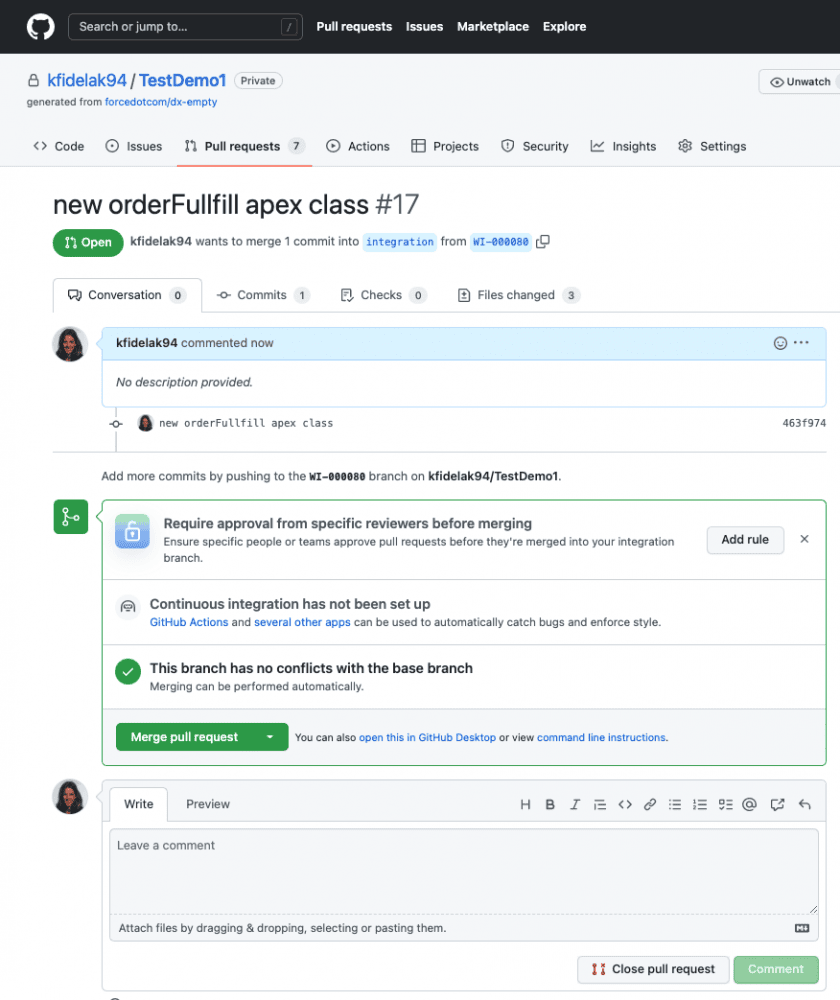The width and height of the screenshot is (840, 1000).
Task: Insert a quote block icon
Action: coord(600,805)
